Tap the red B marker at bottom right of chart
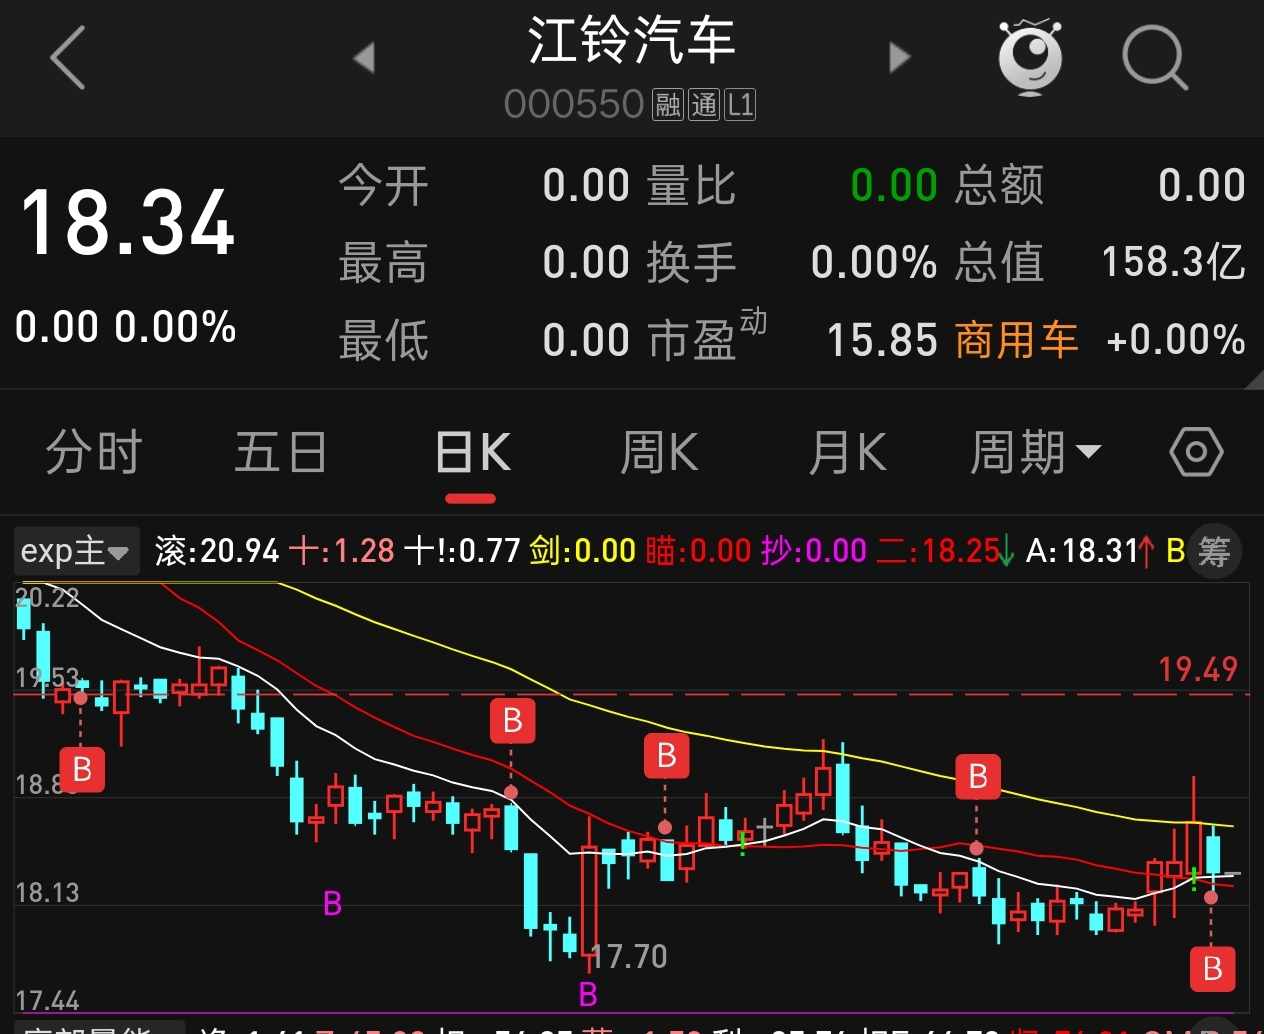 pos(1213,968)
